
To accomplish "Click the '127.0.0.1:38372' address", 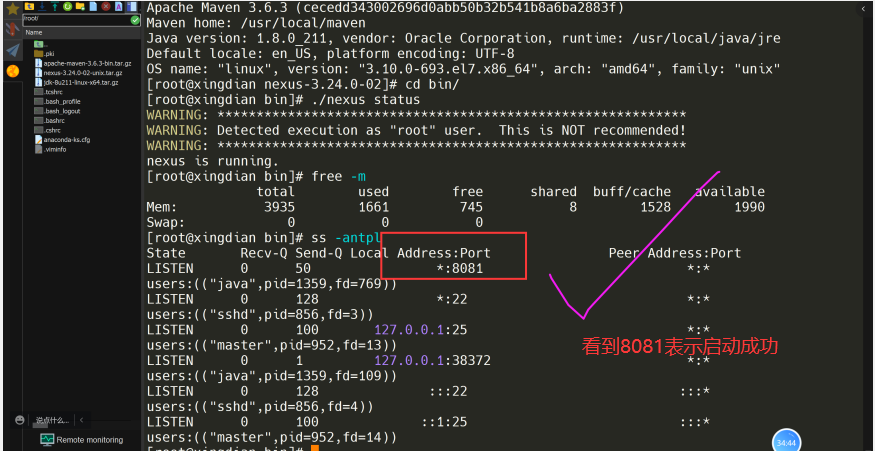I will pos(432,361).
